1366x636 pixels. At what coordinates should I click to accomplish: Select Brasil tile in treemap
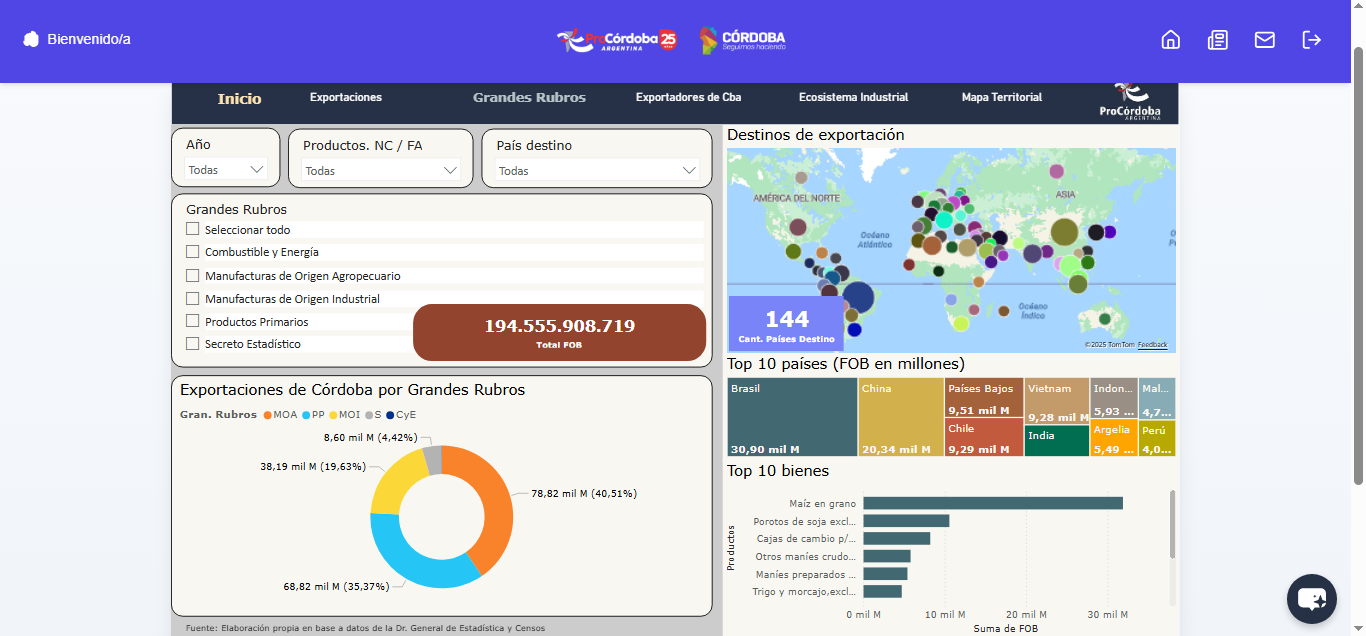point(791,417)
